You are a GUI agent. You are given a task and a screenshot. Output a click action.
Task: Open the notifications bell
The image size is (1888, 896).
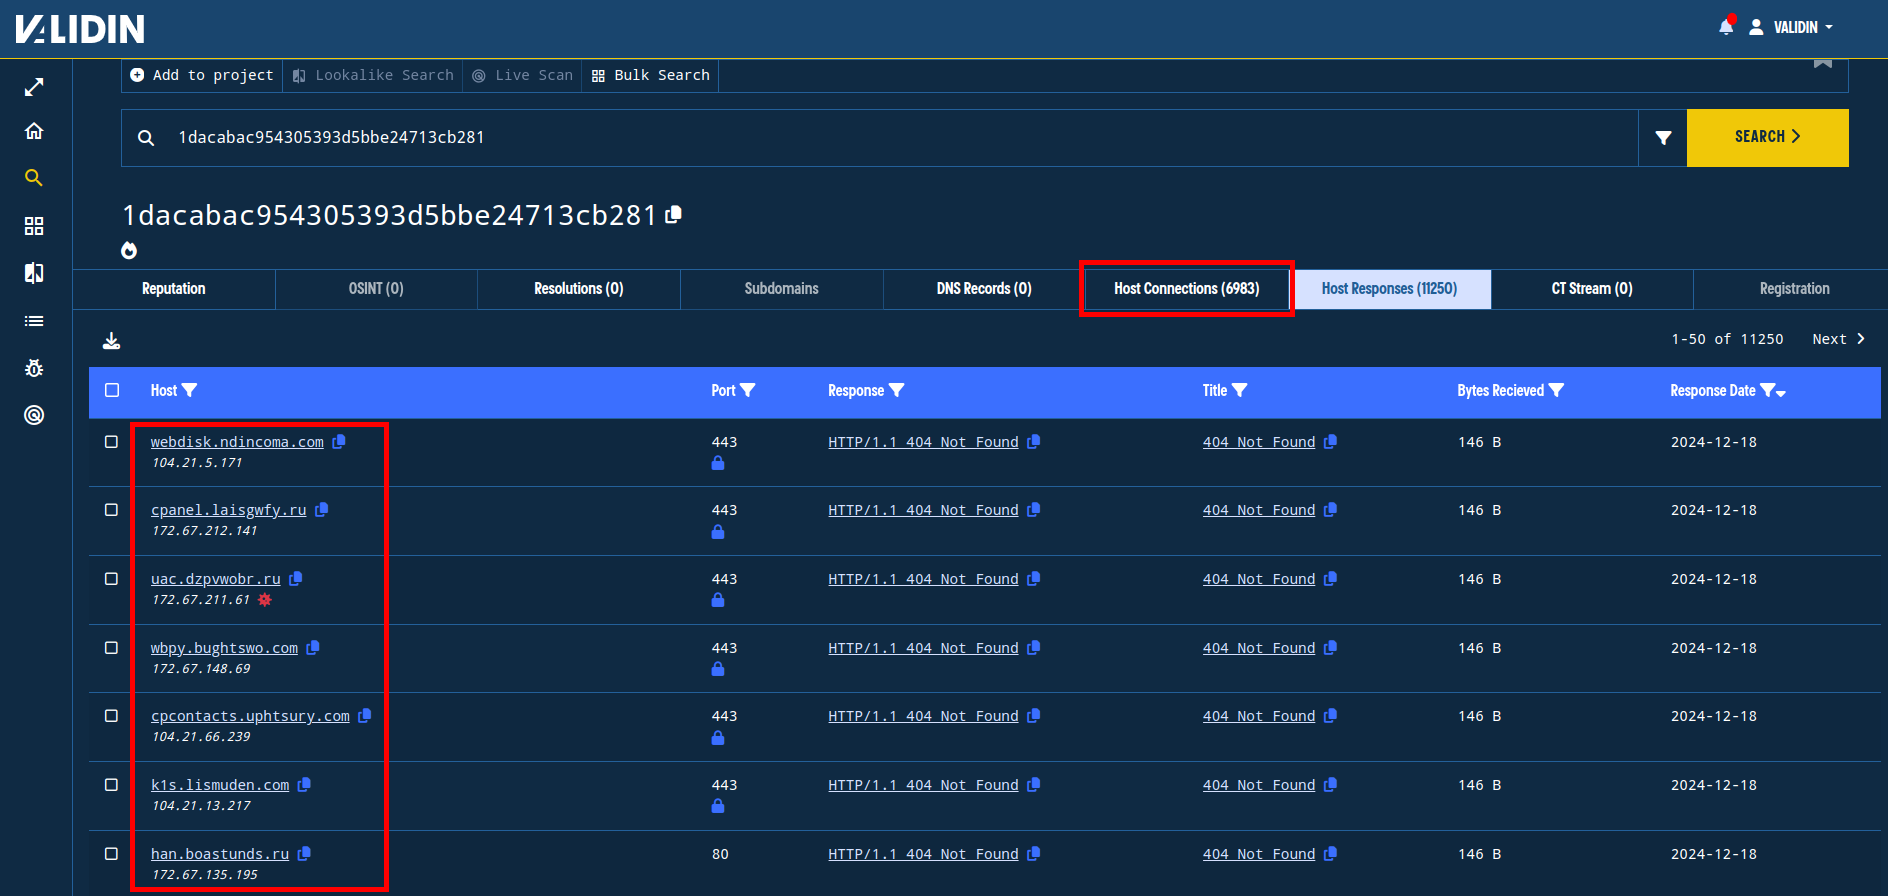1726,27
